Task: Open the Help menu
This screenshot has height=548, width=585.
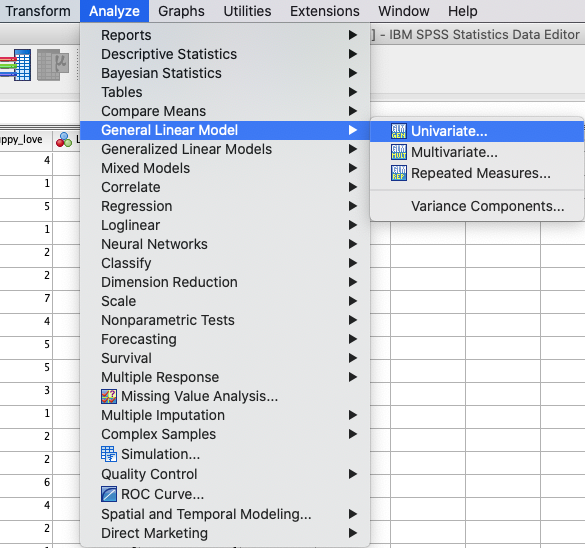Action: pos(463,11)
